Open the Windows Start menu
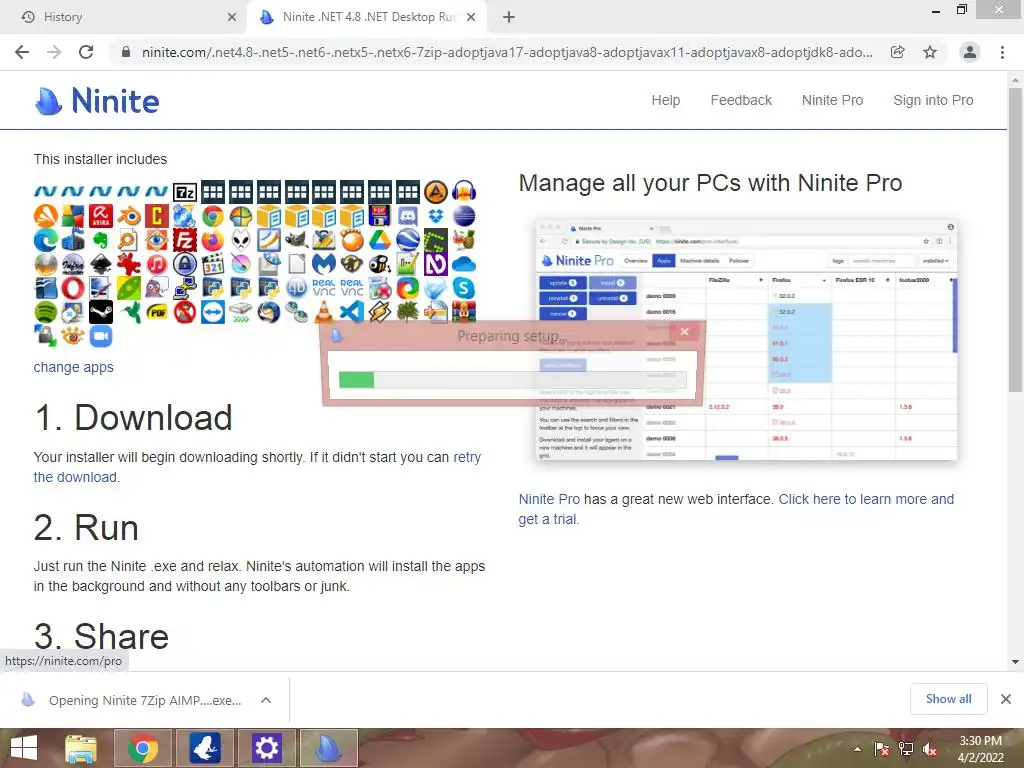Image resolution: width=1024 pixels, height=768 pixels. click(24, 748)
